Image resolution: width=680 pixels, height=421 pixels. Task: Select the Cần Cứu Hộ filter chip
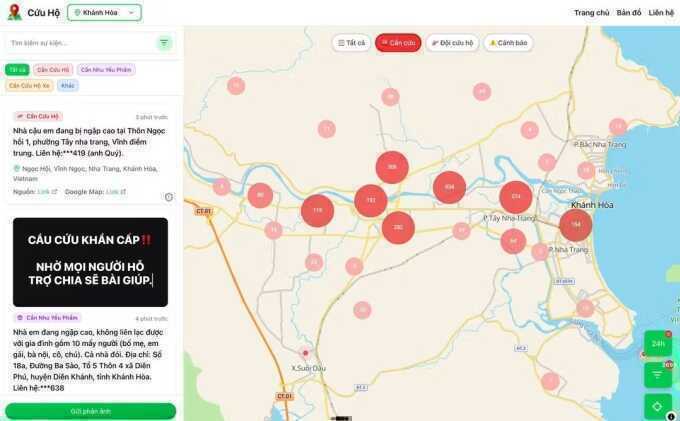[x=53, y=69]
